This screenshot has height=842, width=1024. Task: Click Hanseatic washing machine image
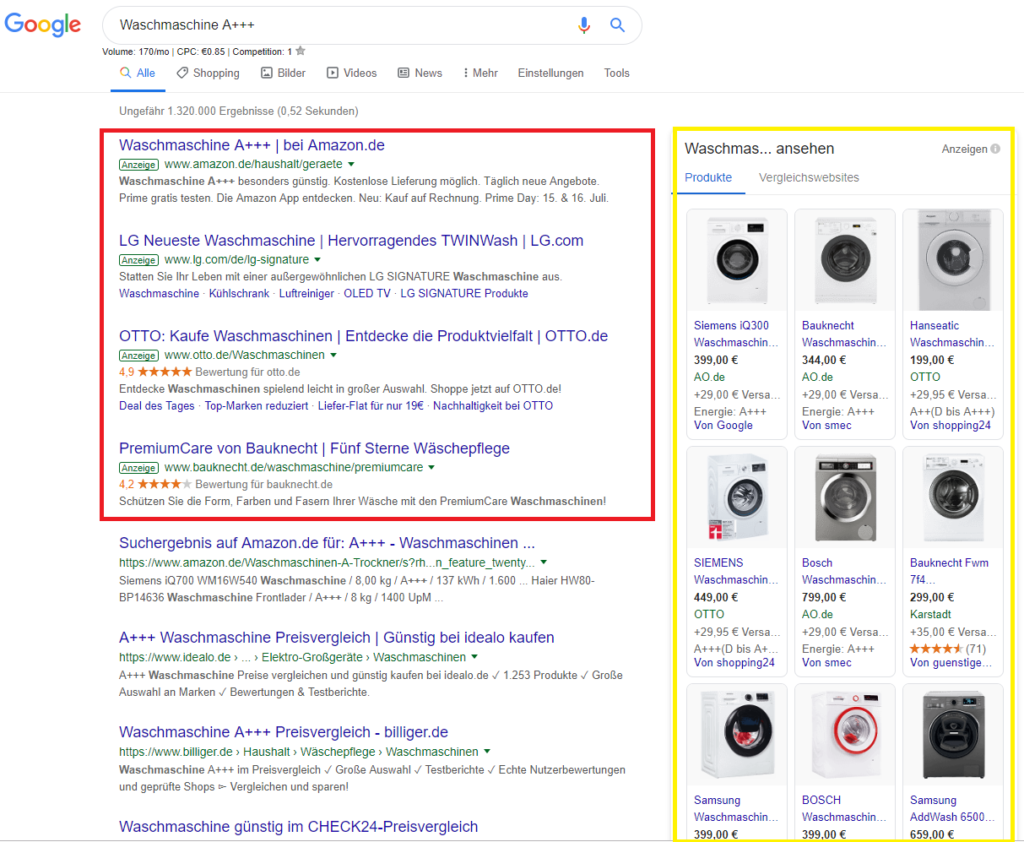pyautogui.click(x=953, y=260)
